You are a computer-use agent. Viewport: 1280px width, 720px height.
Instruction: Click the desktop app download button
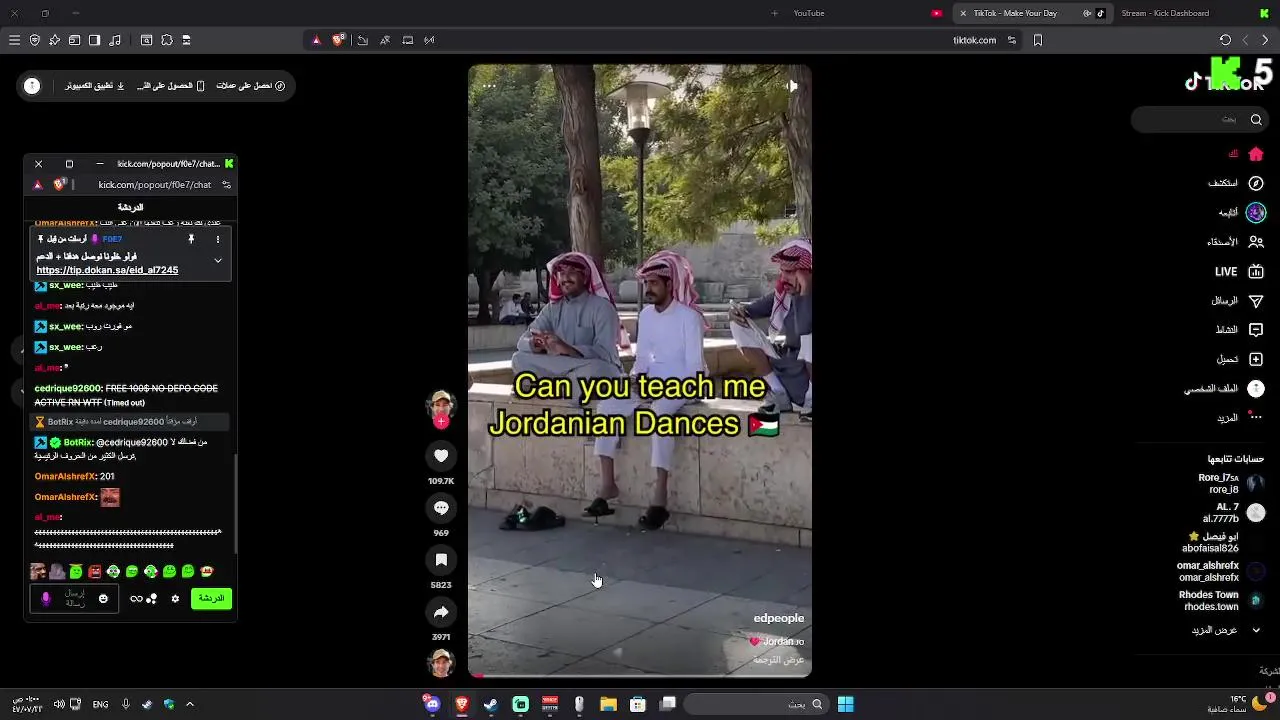95,86
